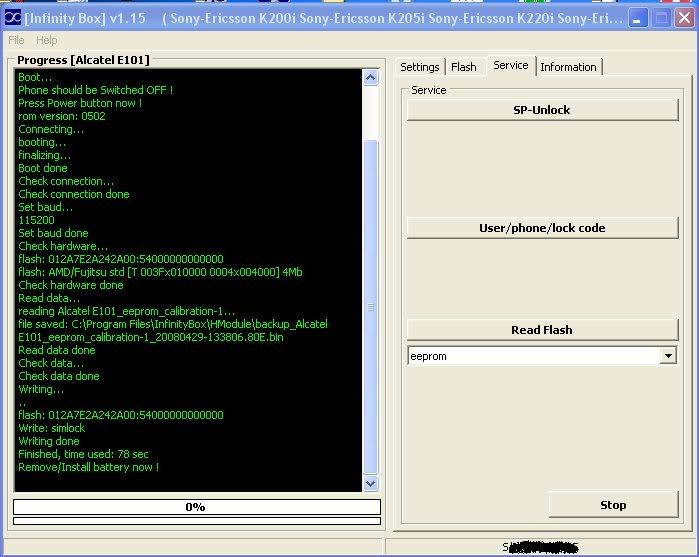Image resolution: width=699 pixels, height=557 pixels.
Task: Click the 0% progress bar
Action: tap(197, 507)
